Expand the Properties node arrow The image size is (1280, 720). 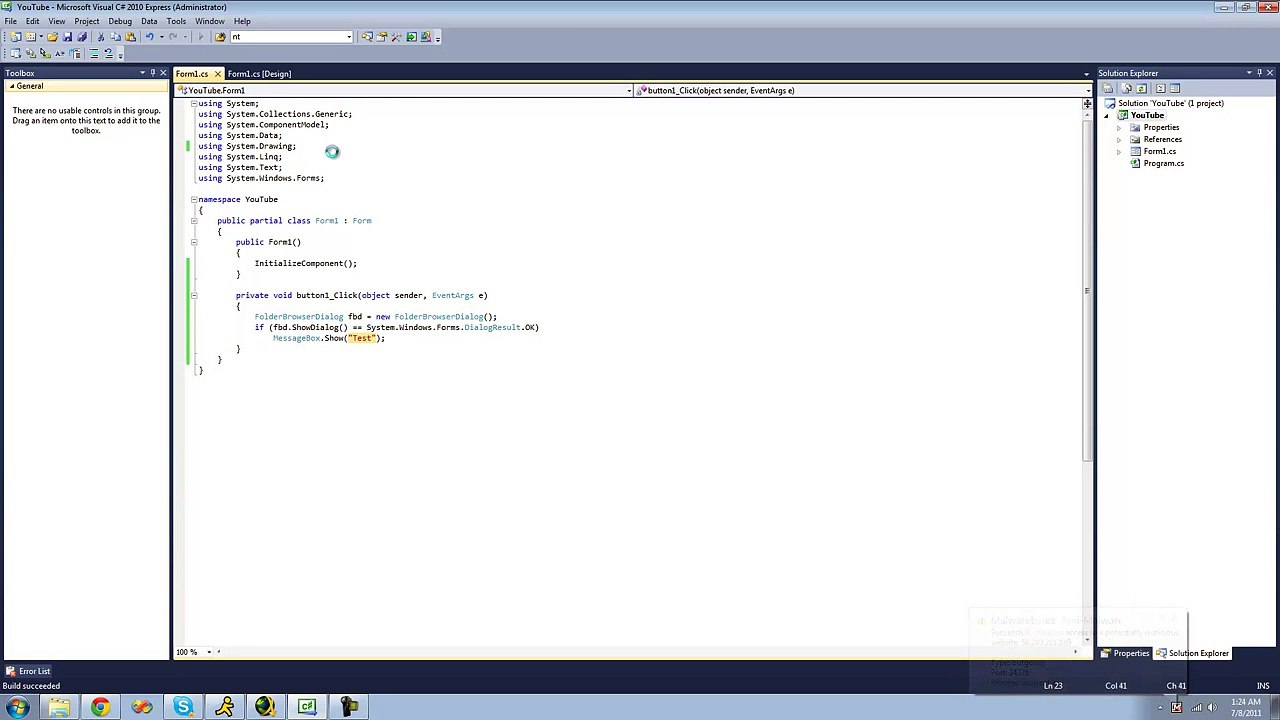(1119, 128)
